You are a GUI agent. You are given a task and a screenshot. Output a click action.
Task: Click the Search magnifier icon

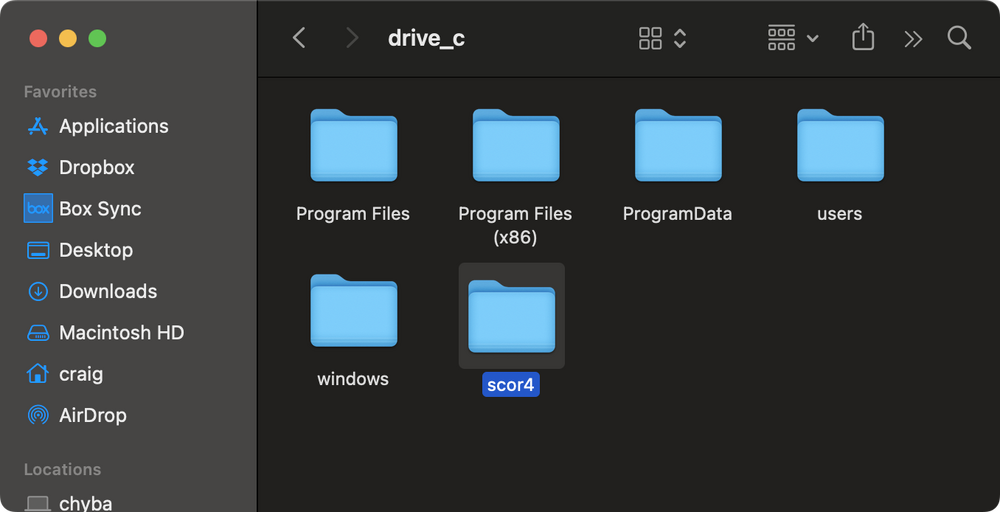(959, 39)
